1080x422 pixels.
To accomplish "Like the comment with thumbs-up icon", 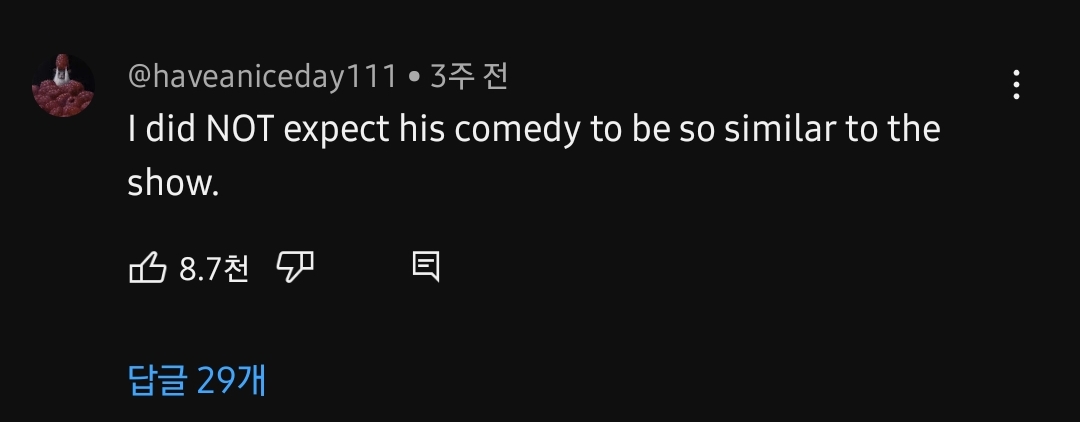I will pyautogui.click(x=148, y=267).
